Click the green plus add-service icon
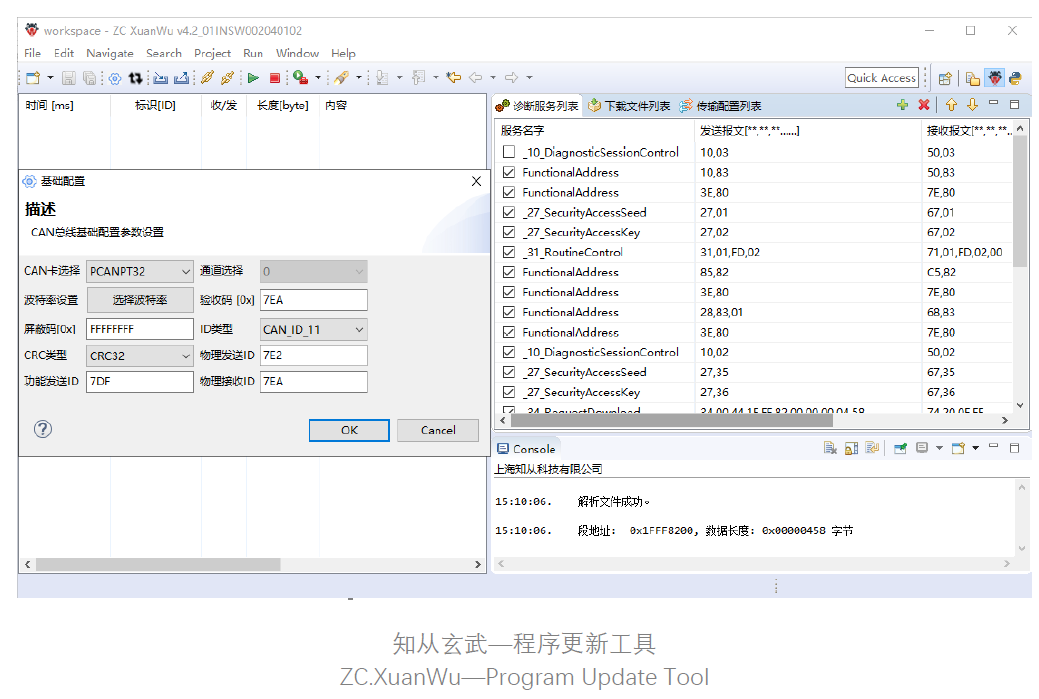Screen dimensions: 1039x699 tap(902, 105)
